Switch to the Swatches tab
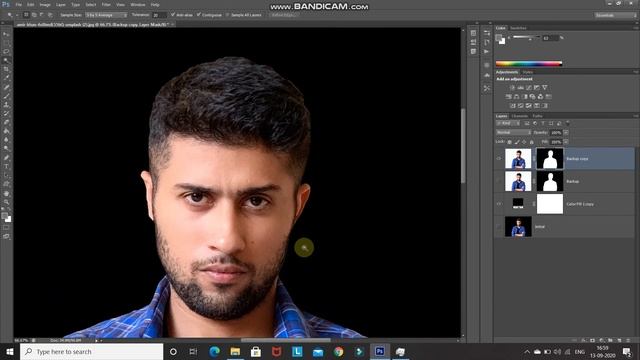This screenshot has height=360, width=640. [518, 28]
